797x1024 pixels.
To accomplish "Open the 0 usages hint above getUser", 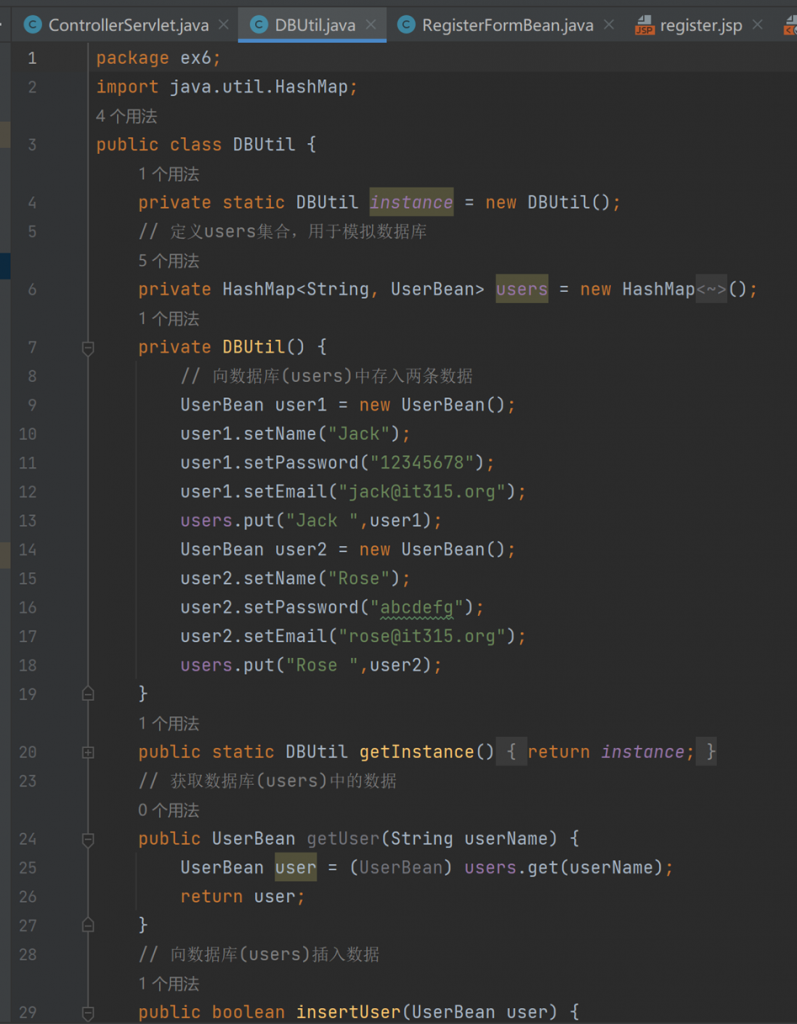I will pos(169,810).
